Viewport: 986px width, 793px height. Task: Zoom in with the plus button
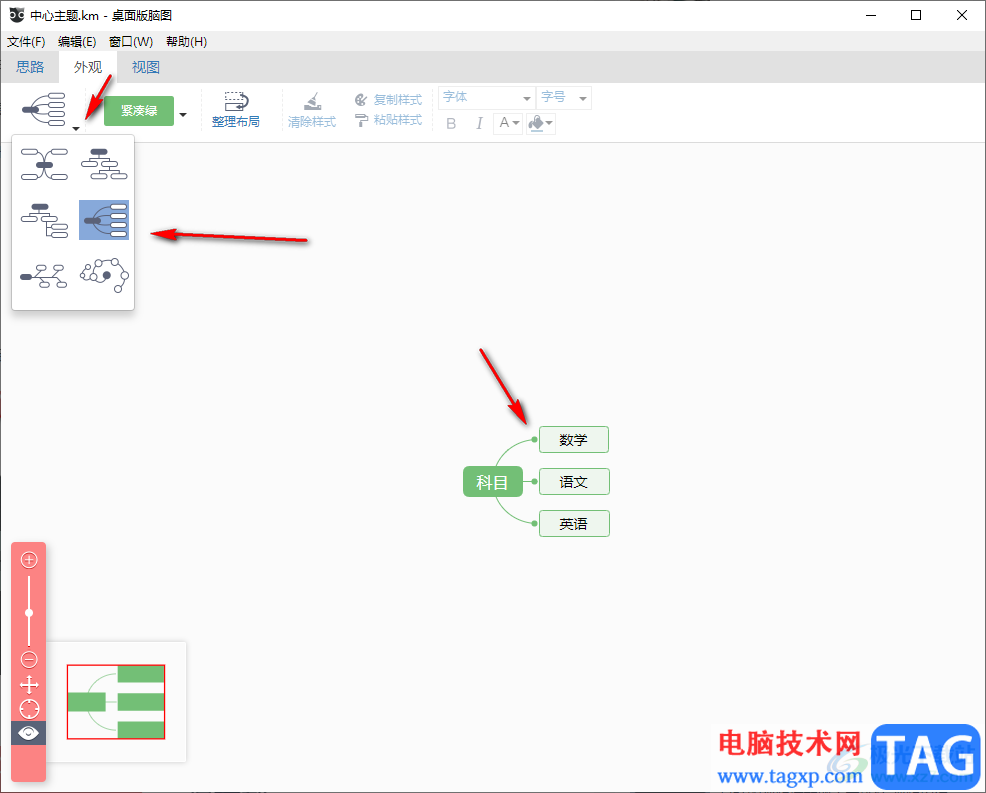[x=29, y=560]
